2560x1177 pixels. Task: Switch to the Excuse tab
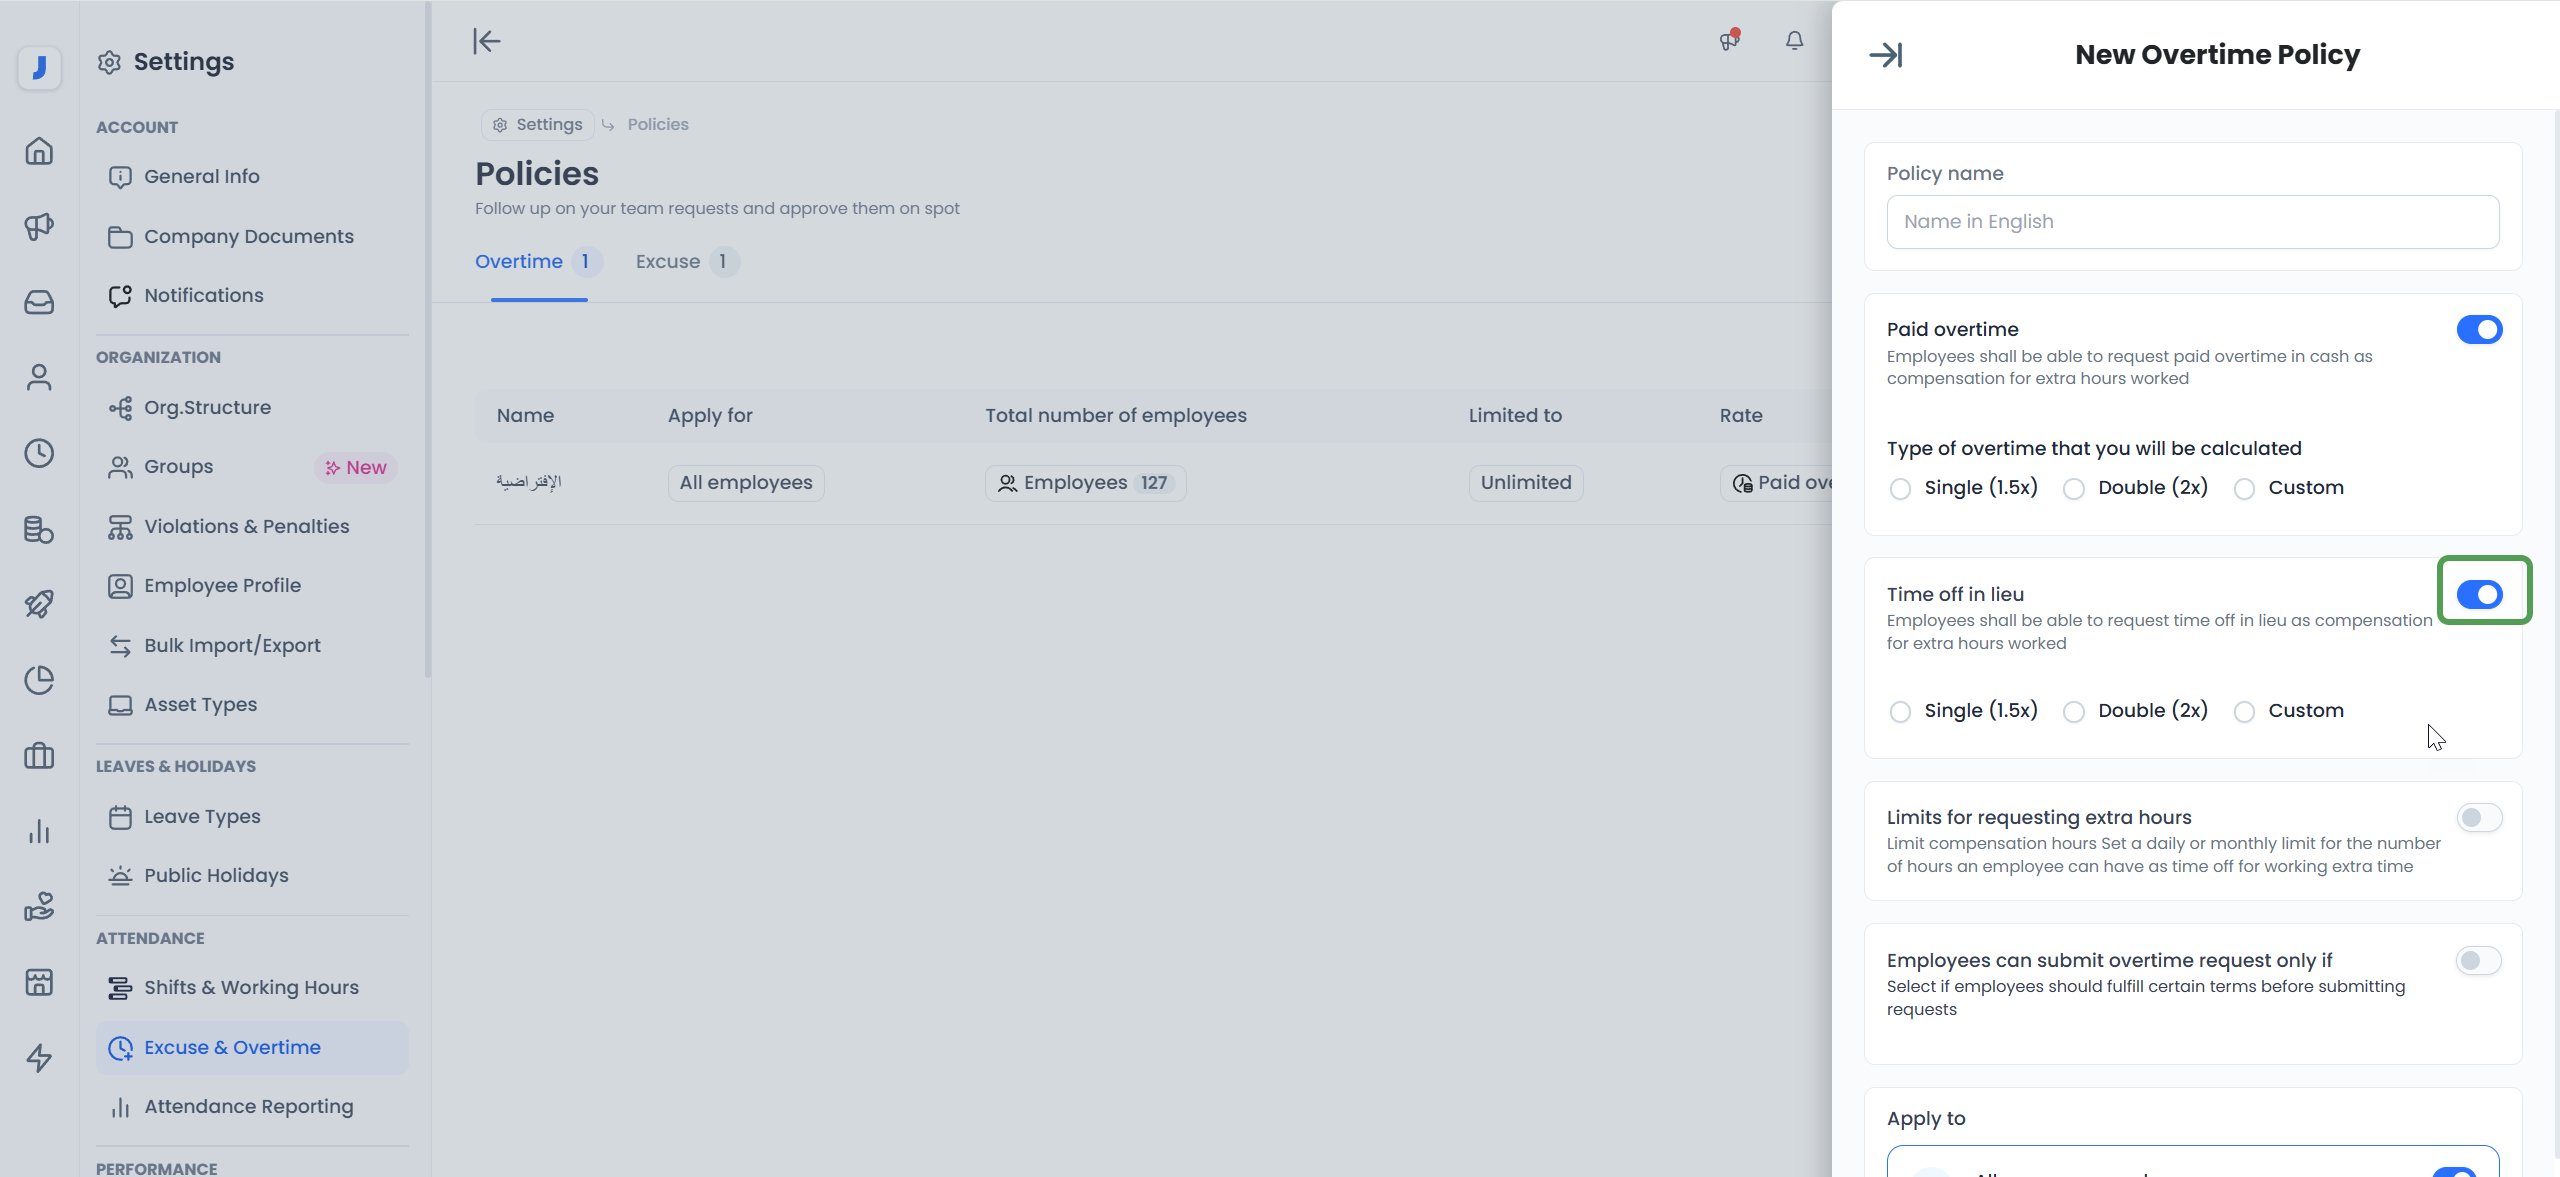(668, 262)
